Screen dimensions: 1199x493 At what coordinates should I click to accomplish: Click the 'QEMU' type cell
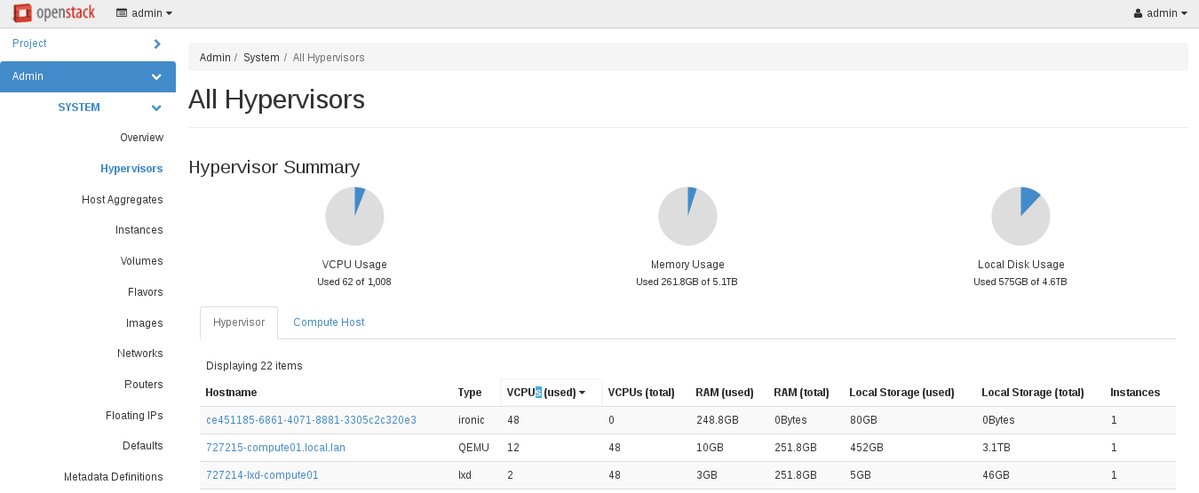(x=473, y=448)
